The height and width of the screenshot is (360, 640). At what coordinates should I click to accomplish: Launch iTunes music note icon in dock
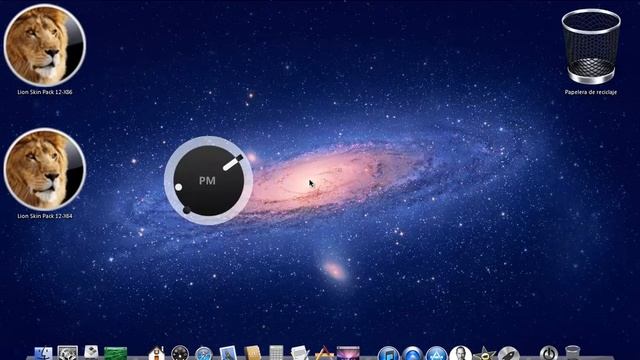(x=388, y=354)
